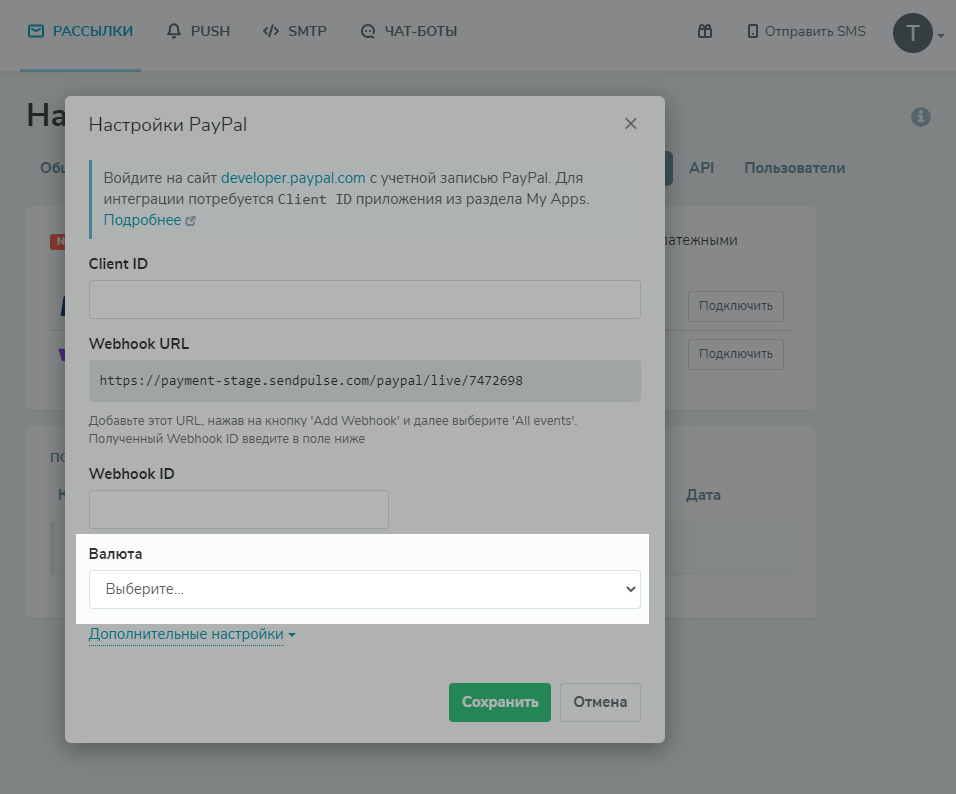Select the Webhook URL text box

364,381
